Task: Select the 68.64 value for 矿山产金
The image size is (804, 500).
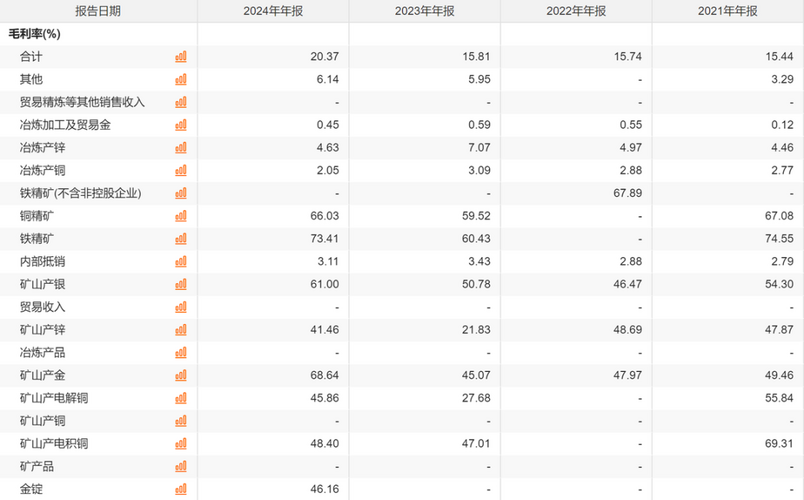Action: [x=325, y=375]
